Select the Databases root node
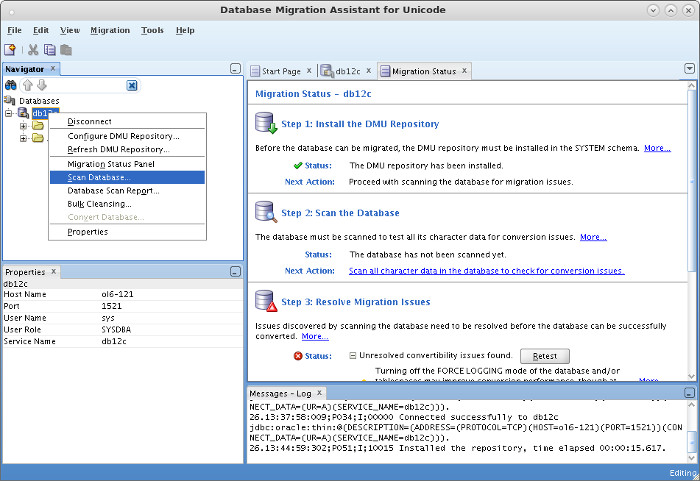The height and width of the screenshot is (481, 700). (x=39, y=100)
